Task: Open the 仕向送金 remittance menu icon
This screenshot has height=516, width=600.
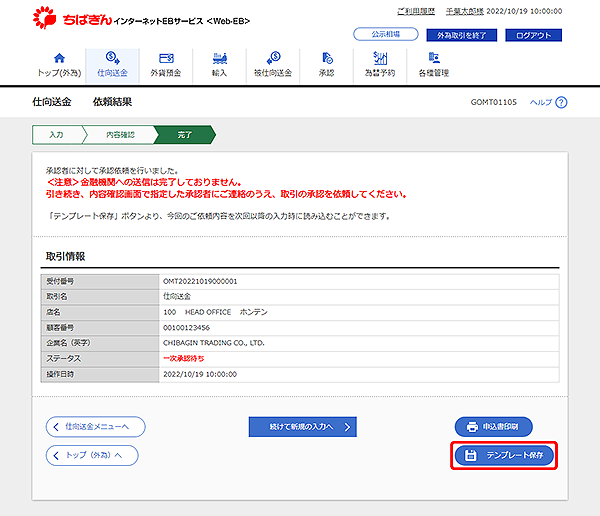Action: [x=112, y=58]
